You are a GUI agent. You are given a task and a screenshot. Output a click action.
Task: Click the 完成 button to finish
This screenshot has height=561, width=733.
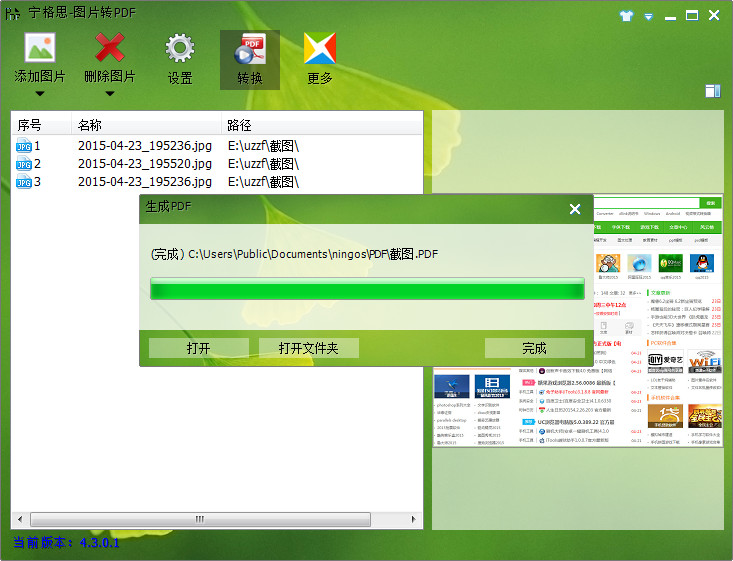point(534,348)
